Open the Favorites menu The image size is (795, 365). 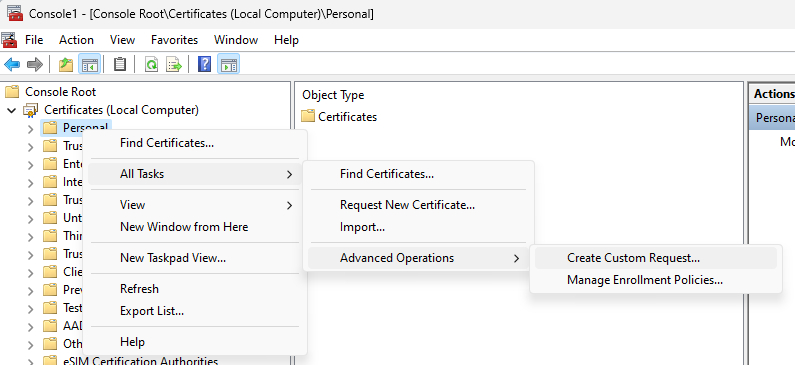point(174,40)
